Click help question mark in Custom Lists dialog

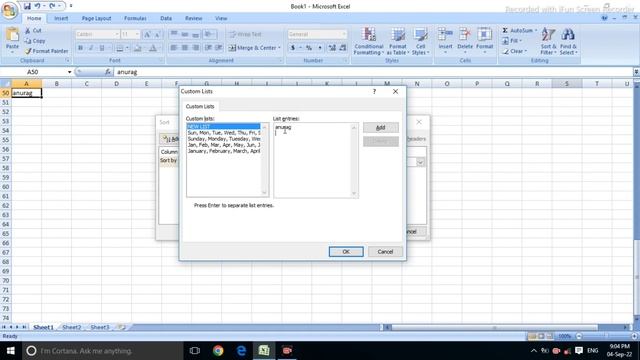click(x=374, y=91)
